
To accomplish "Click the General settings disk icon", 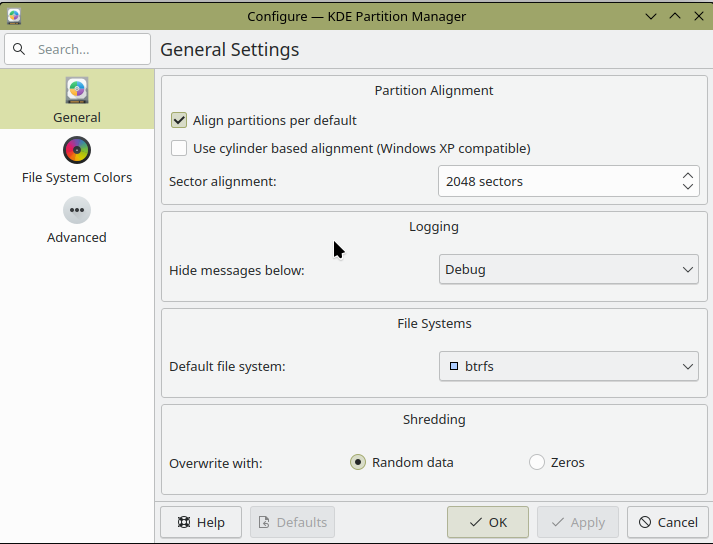I will coord(77,90).
